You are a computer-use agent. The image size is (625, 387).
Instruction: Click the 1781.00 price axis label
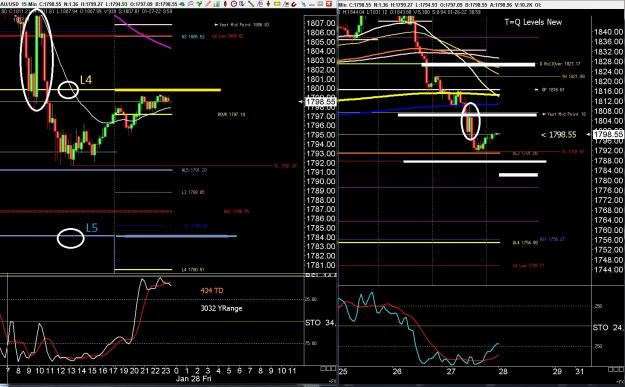[320, 265]
